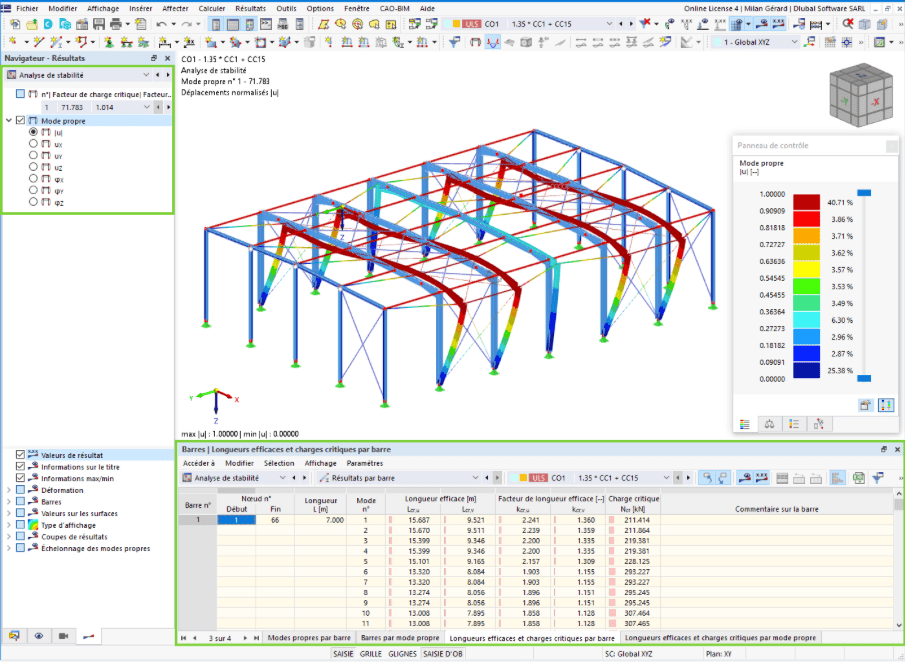
Task: Click the Nœud Début cell with value 1
Action: 236,520
